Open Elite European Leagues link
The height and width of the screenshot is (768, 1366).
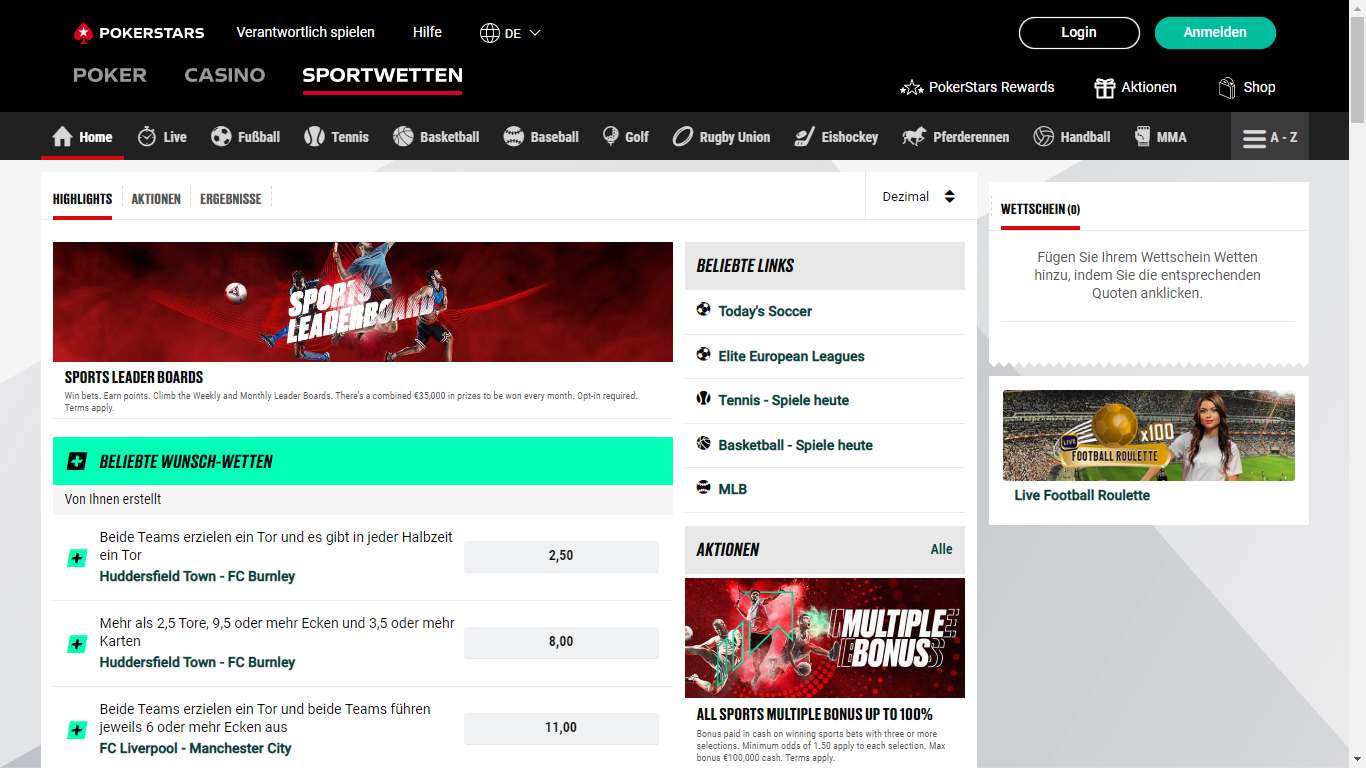pos(791,356)
